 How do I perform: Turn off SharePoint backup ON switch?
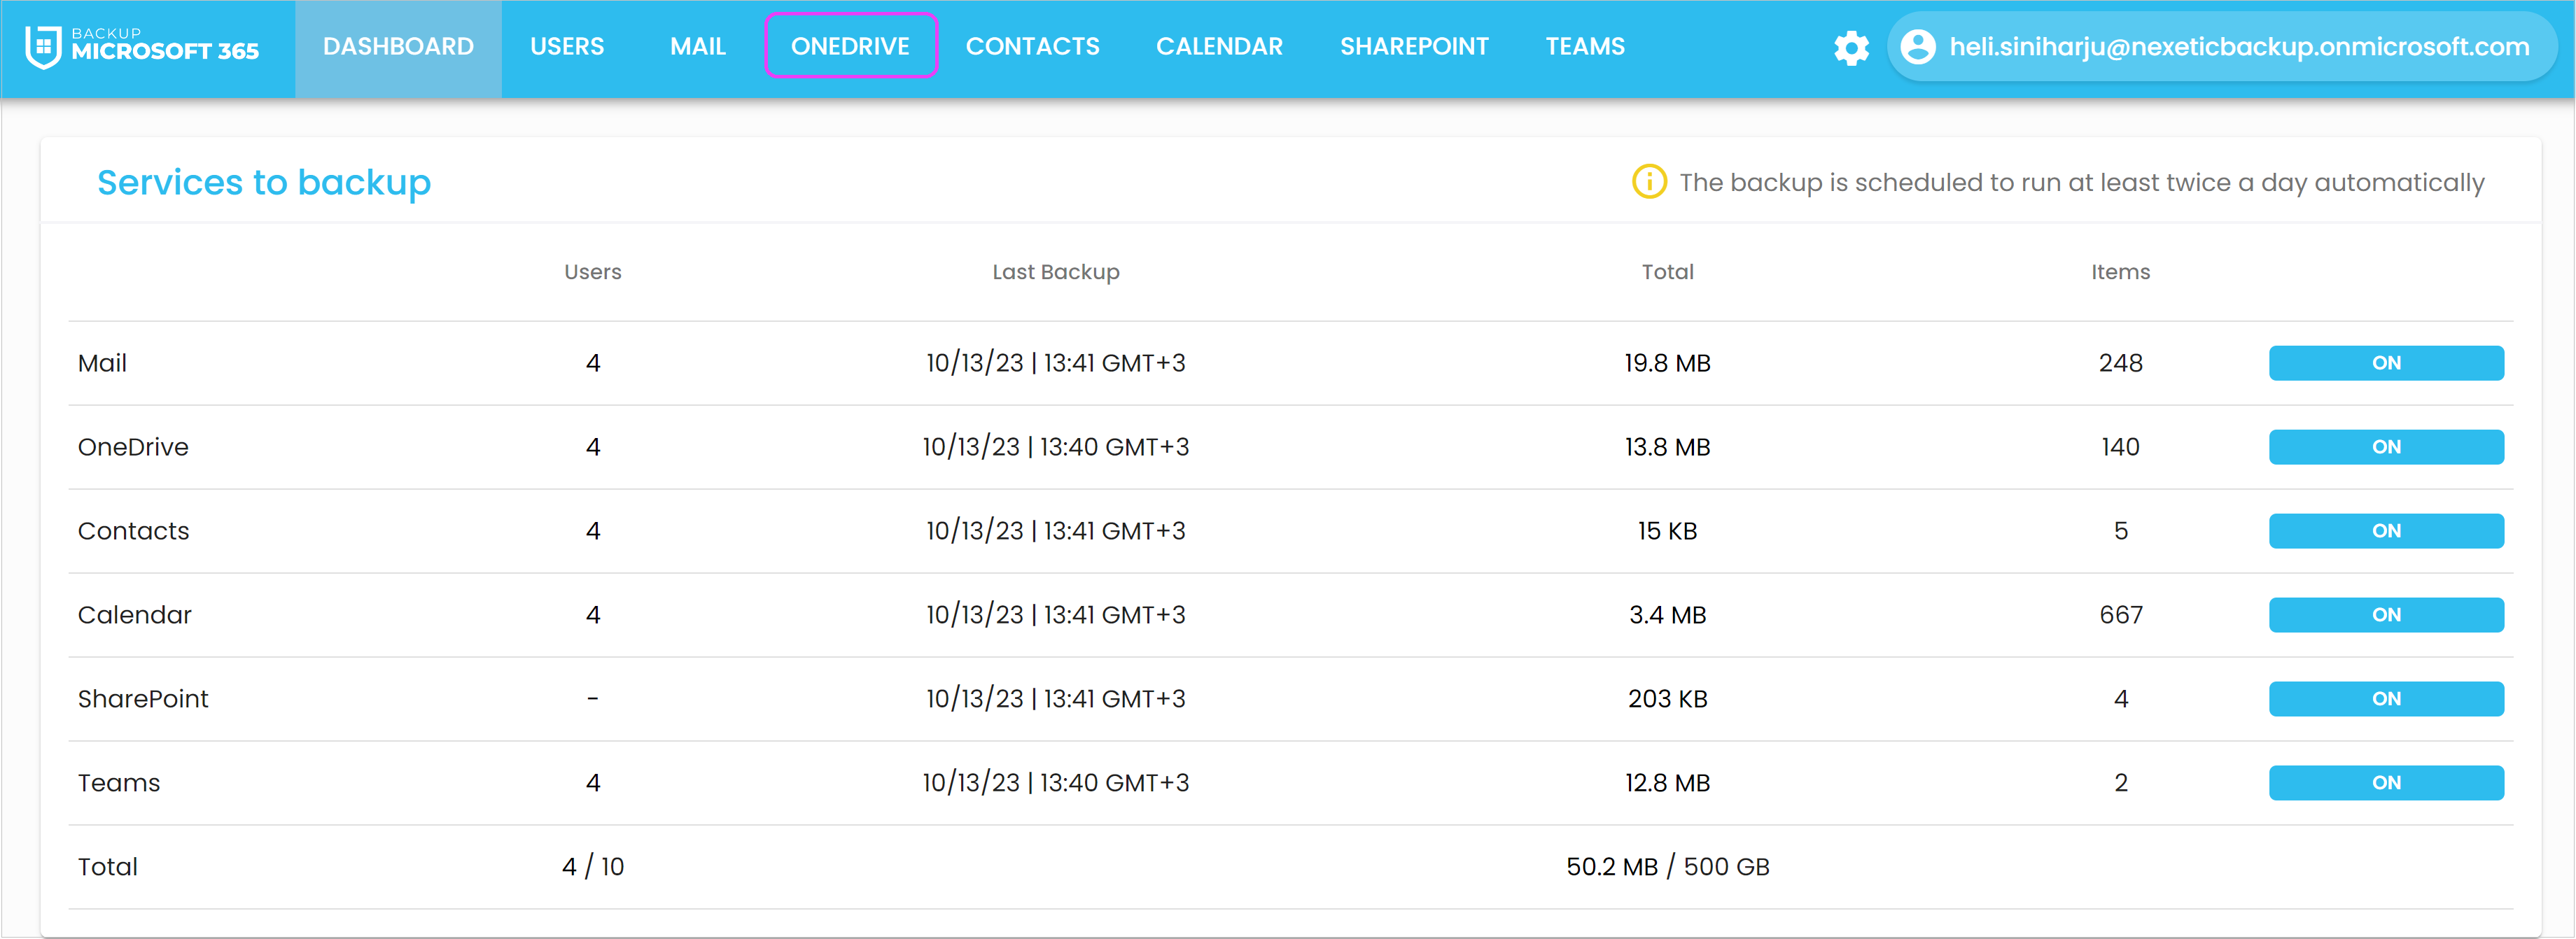pyautogui.click(x=2386, y=699)
